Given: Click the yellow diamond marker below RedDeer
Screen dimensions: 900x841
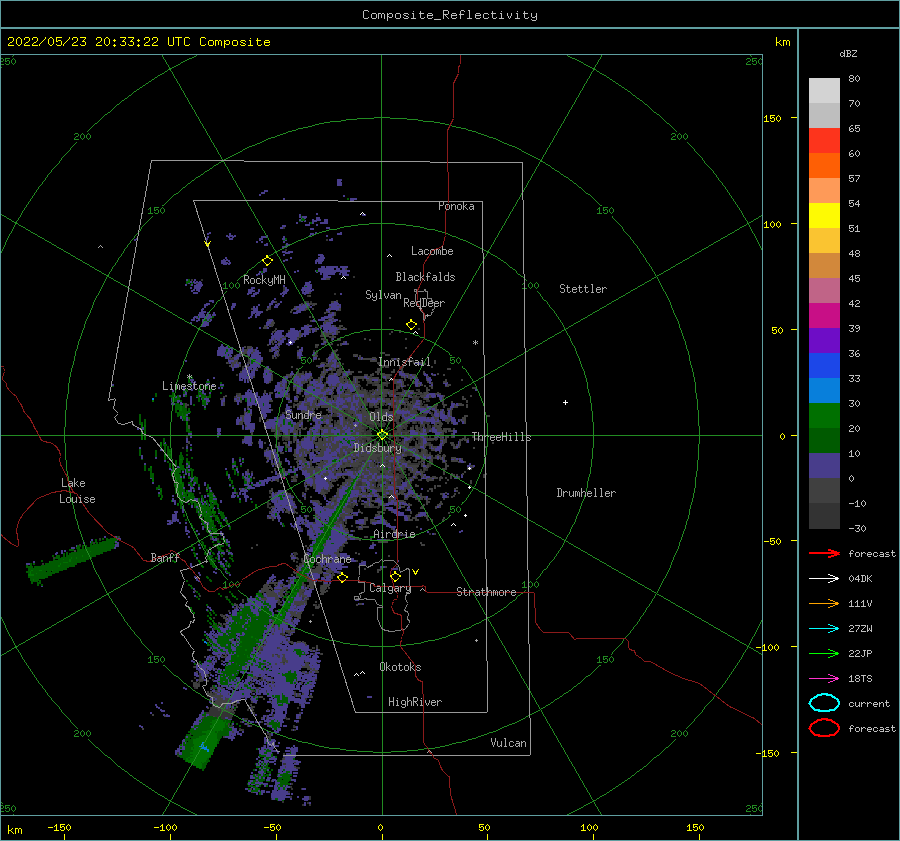Looking at the screenshot, I should pos(412,325).
